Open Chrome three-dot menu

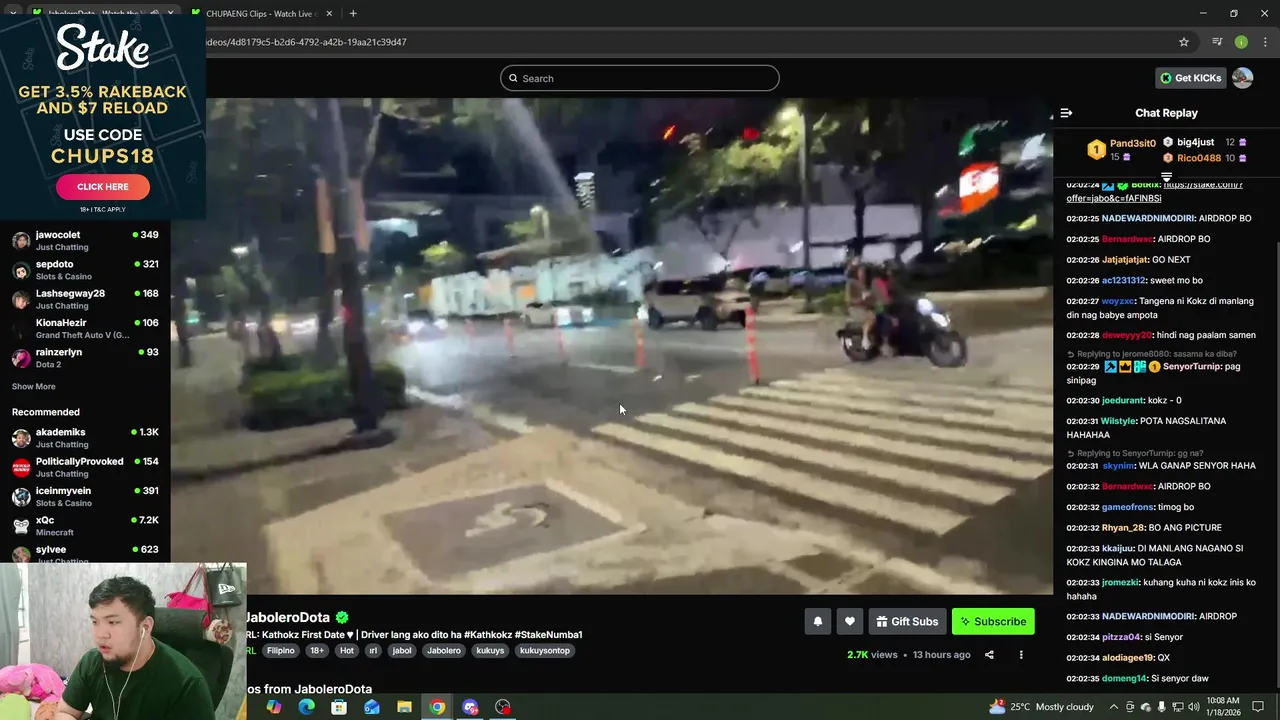[x=1265, y=42]
